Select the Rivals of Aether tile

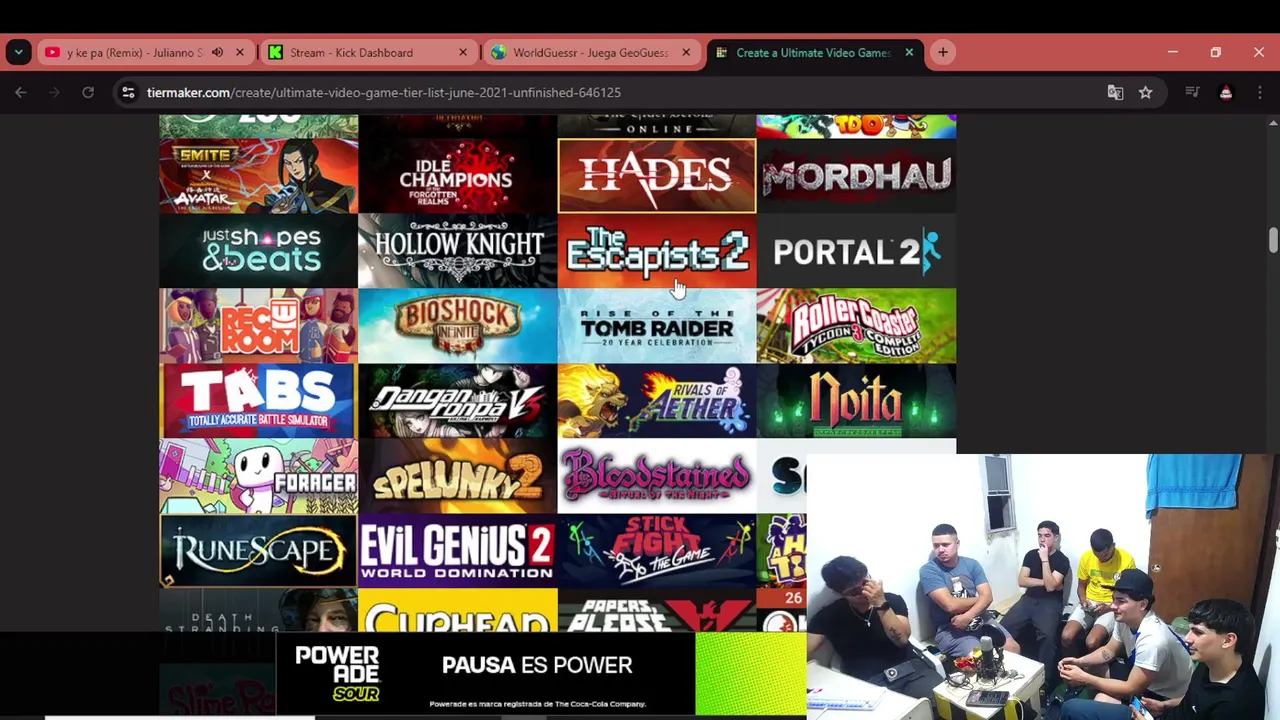[657, 401]
